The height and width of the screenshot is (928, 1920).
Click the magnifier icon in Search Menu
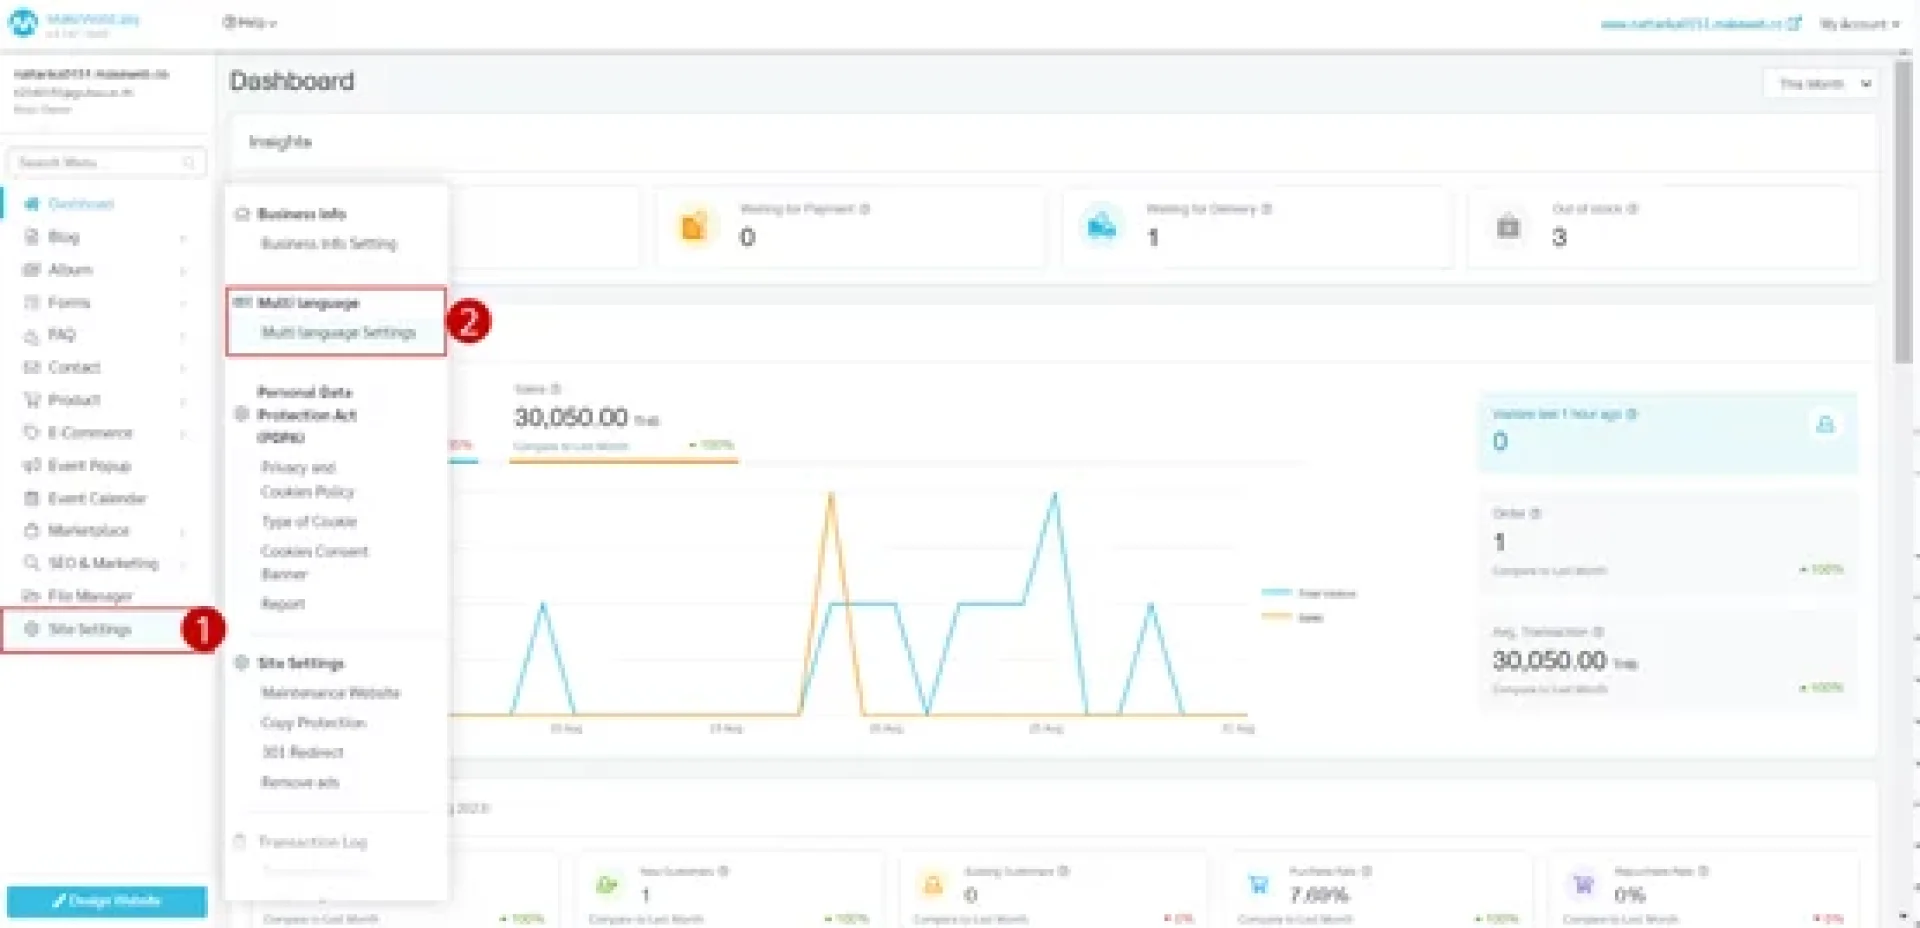point(189,162)
